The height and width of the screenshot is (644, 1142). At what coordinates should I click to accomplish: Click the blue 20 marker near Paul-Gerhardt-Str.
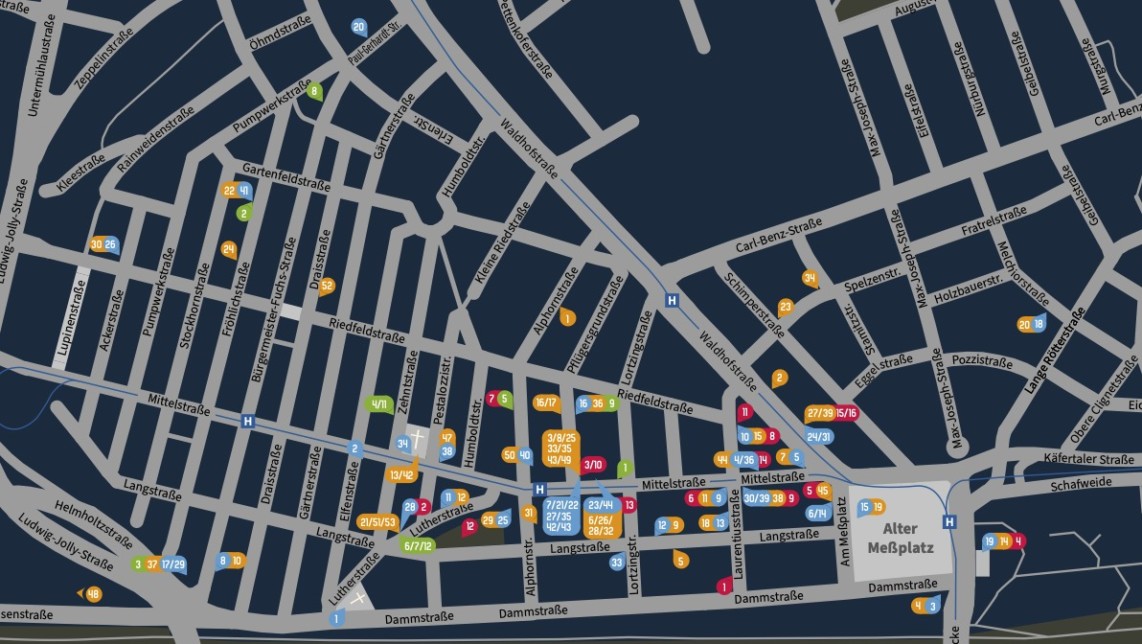coord(359,27)
